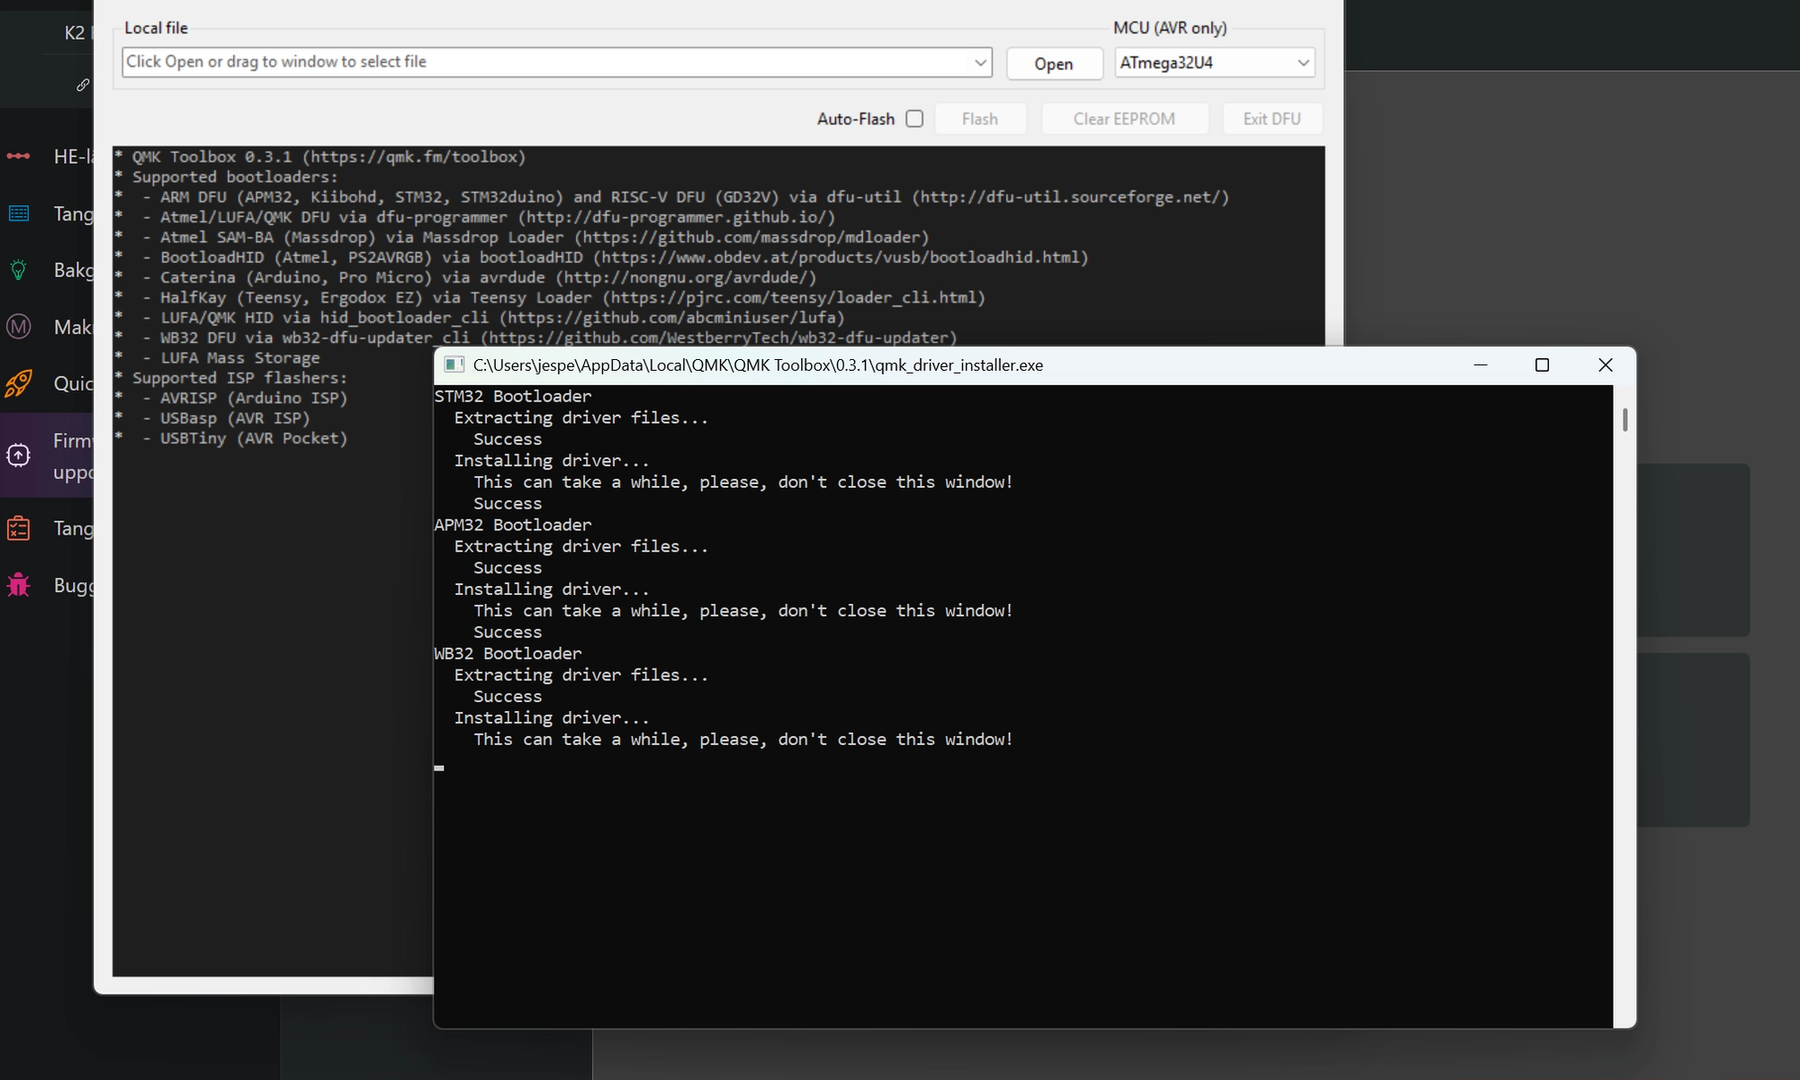Enable the Auto-Flash checkbox
The height and width of the screenshot is (1080, 1800).
(914, 118)
